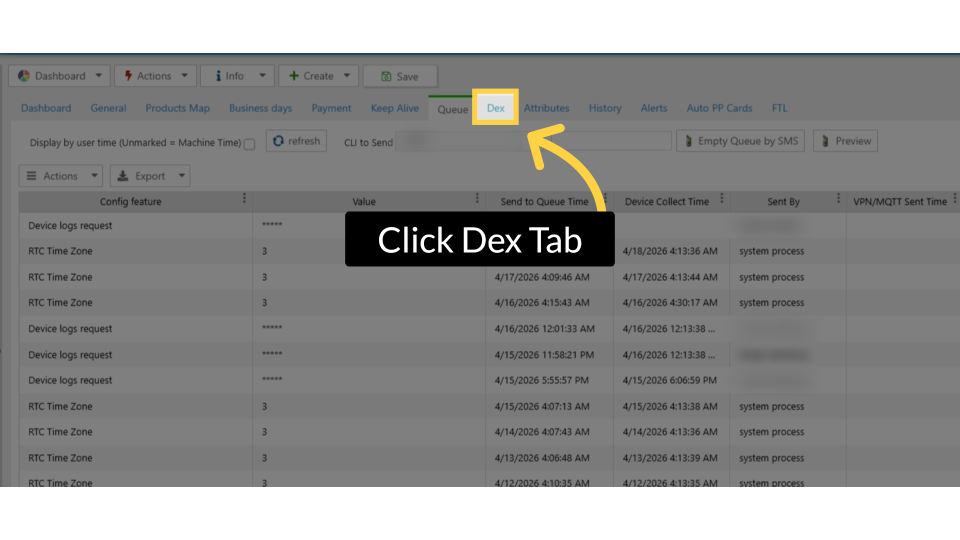
Task: Open Config feature column options menu
Action: [x=244, y=200]
